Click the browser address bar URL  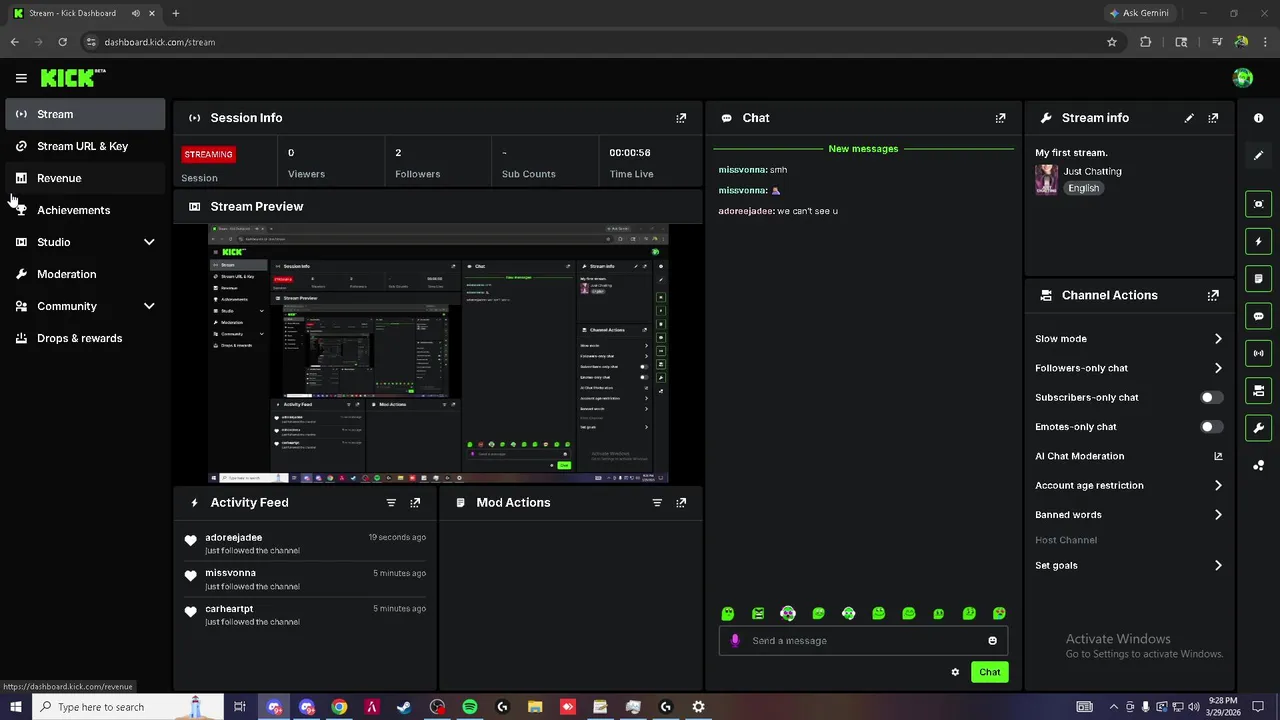(x=160, y=42)
